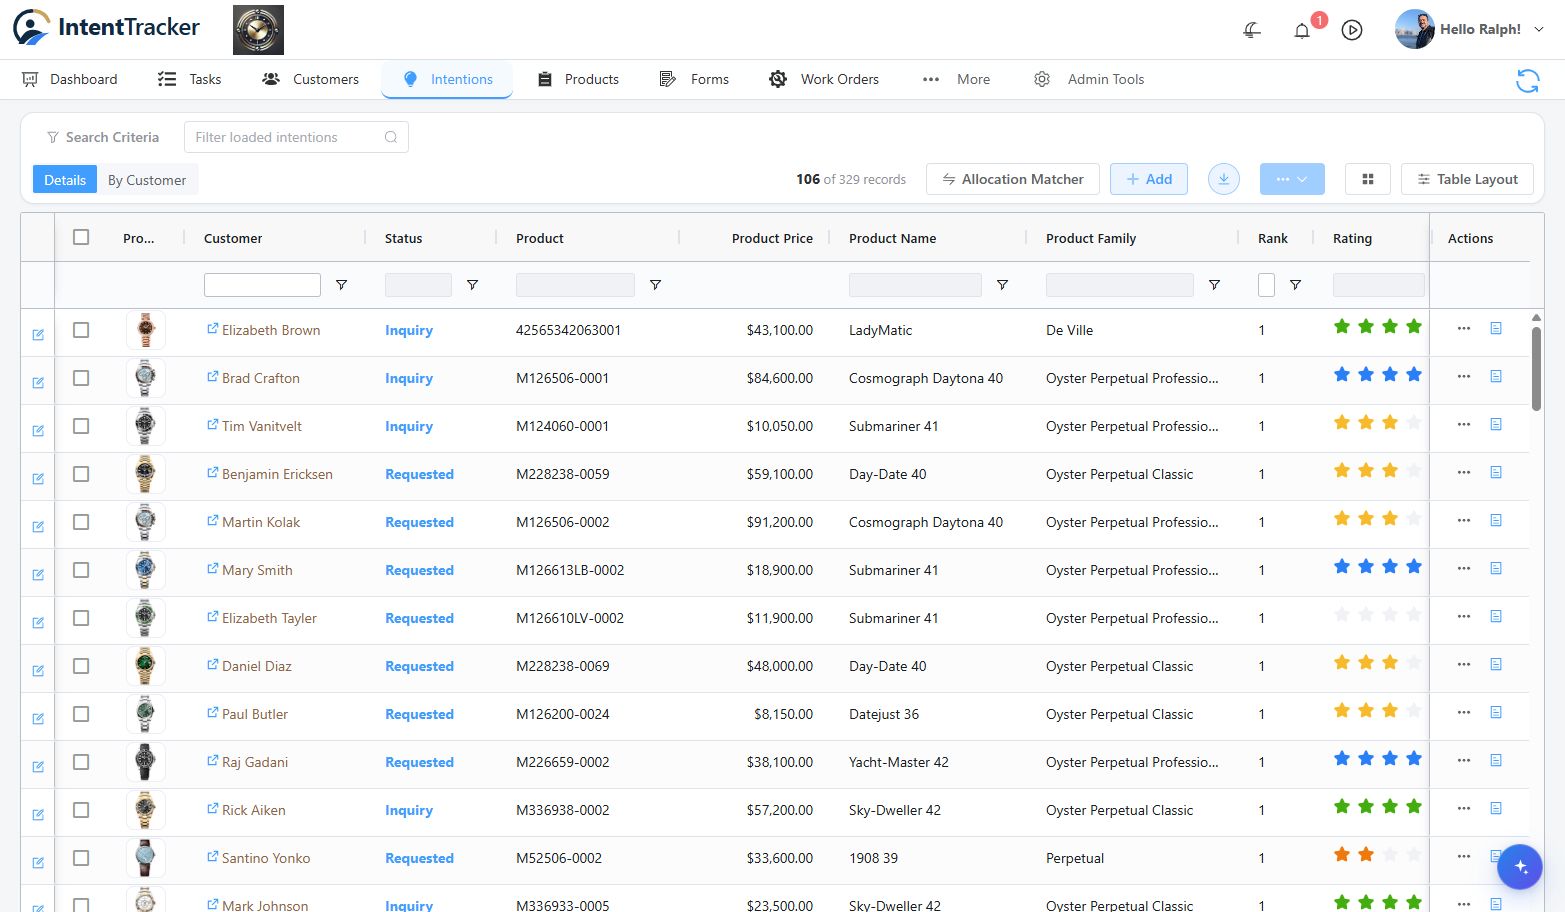Click the Product Name filter funnel
Screen dimensions: 1565x912
pyautogui.click(x=1002, y=285)
